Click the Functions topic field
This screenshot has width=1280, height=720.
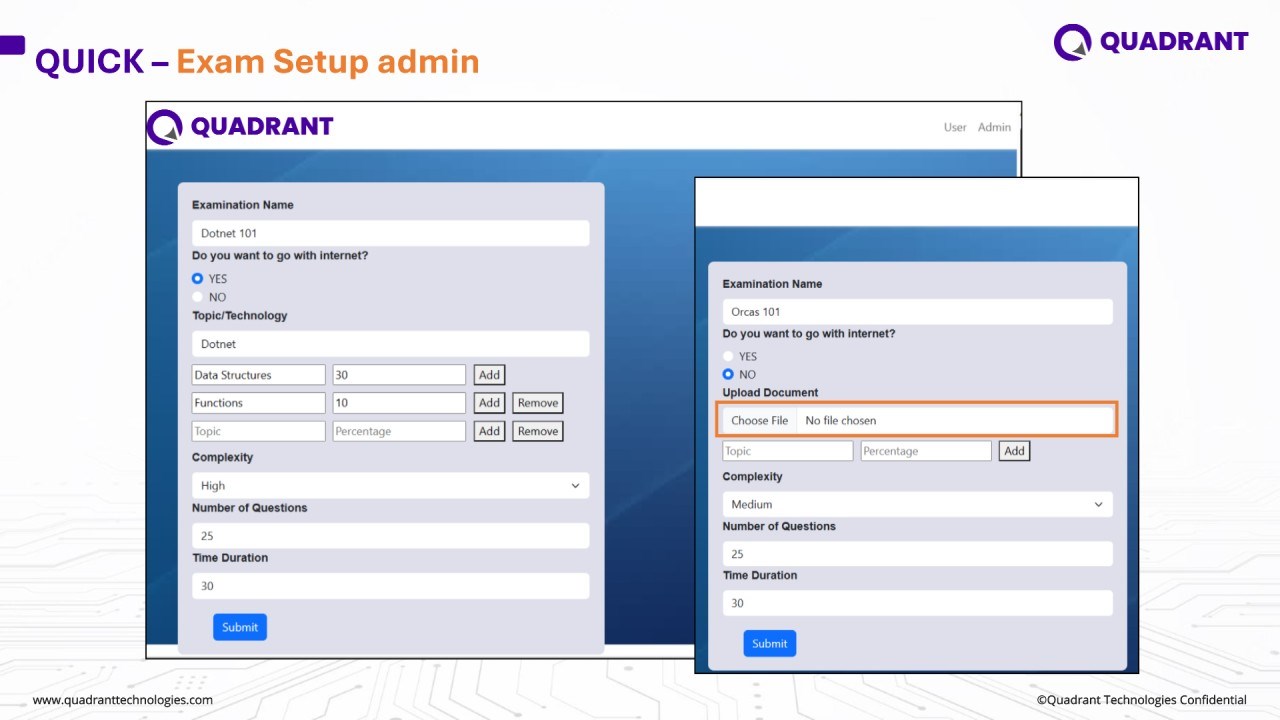(259, 403)
